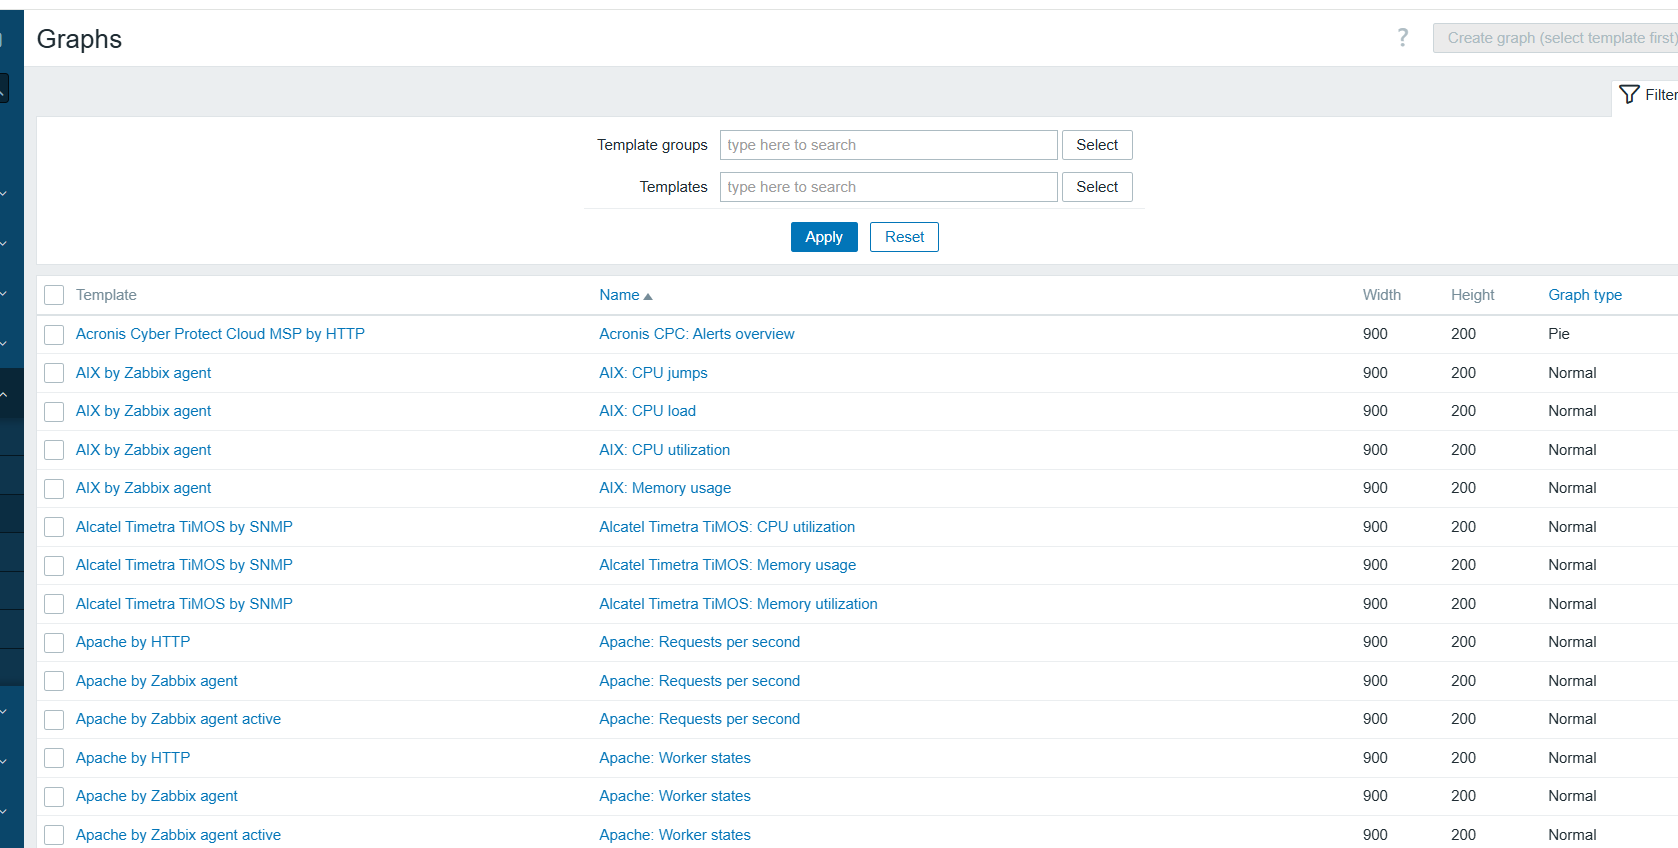Open Apache by Zabbix agent in Worker states row

[x=157, y=796]
